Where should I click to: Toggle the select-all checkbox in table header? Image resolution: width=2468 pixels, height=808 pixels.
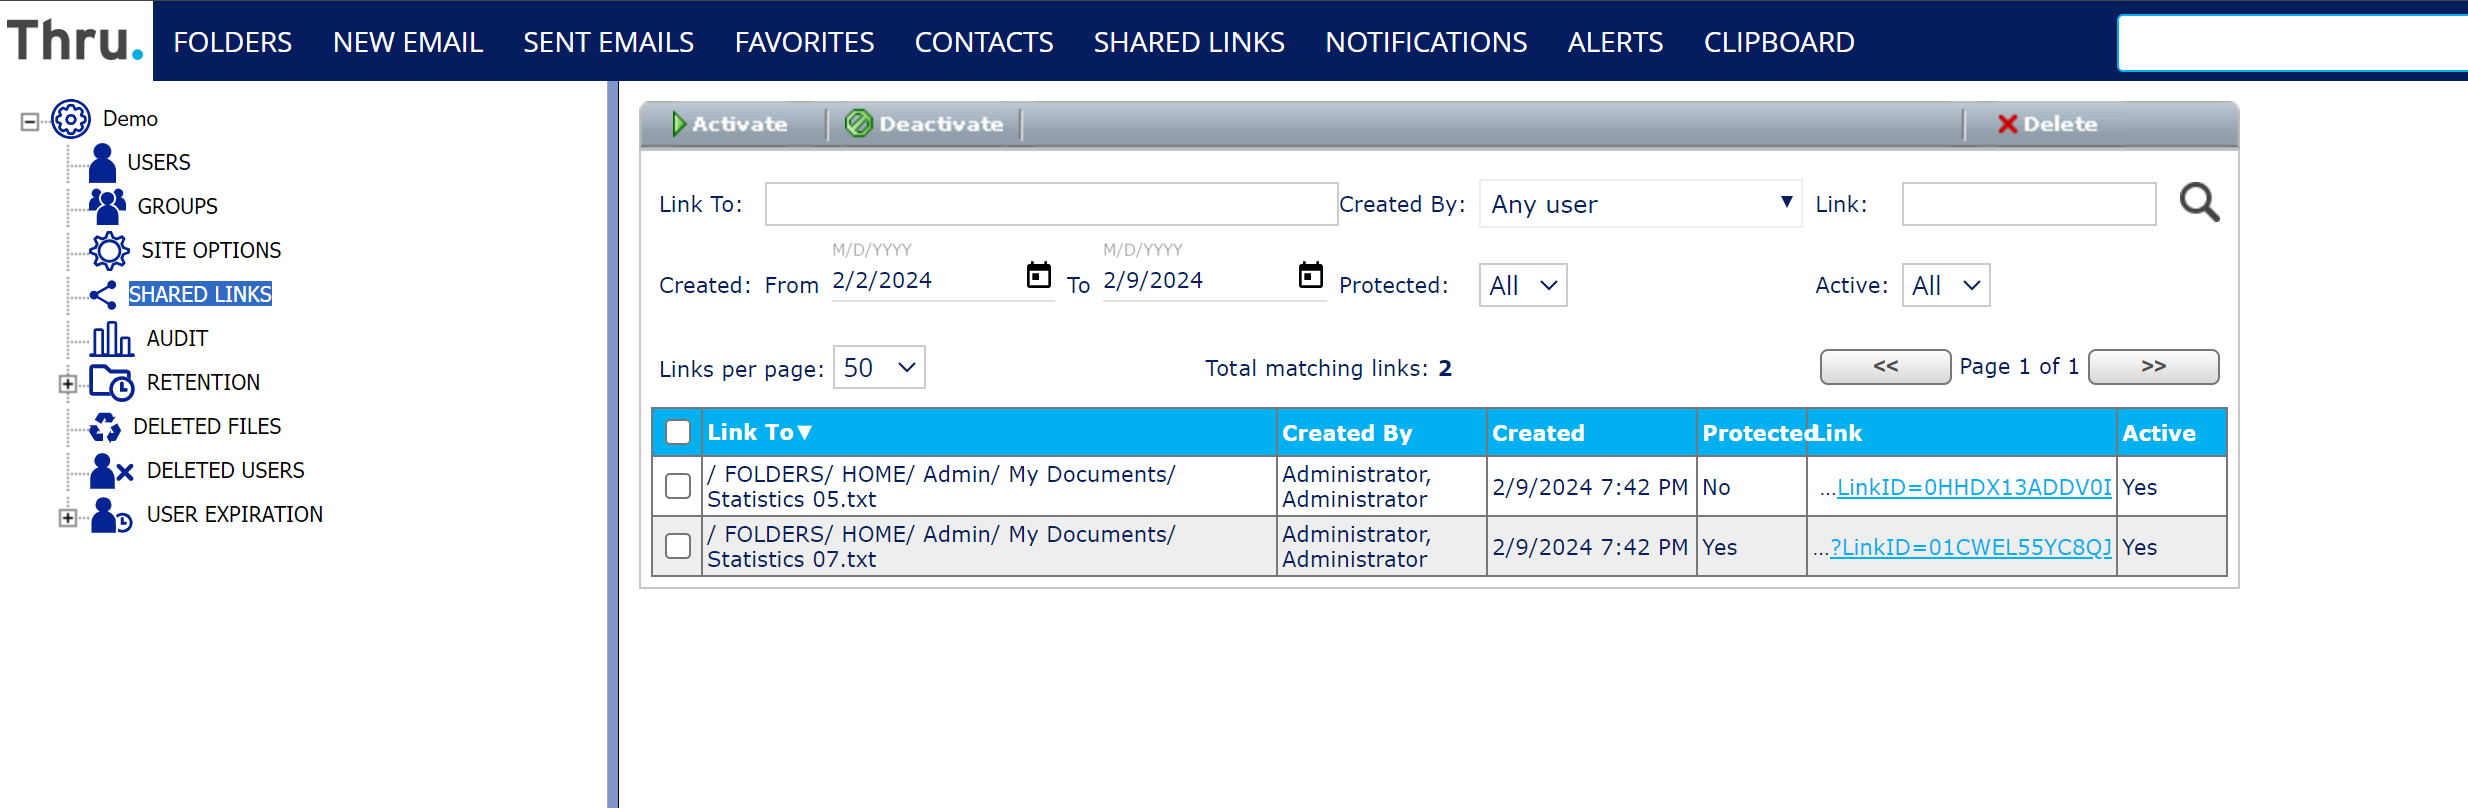click(678, 432)
